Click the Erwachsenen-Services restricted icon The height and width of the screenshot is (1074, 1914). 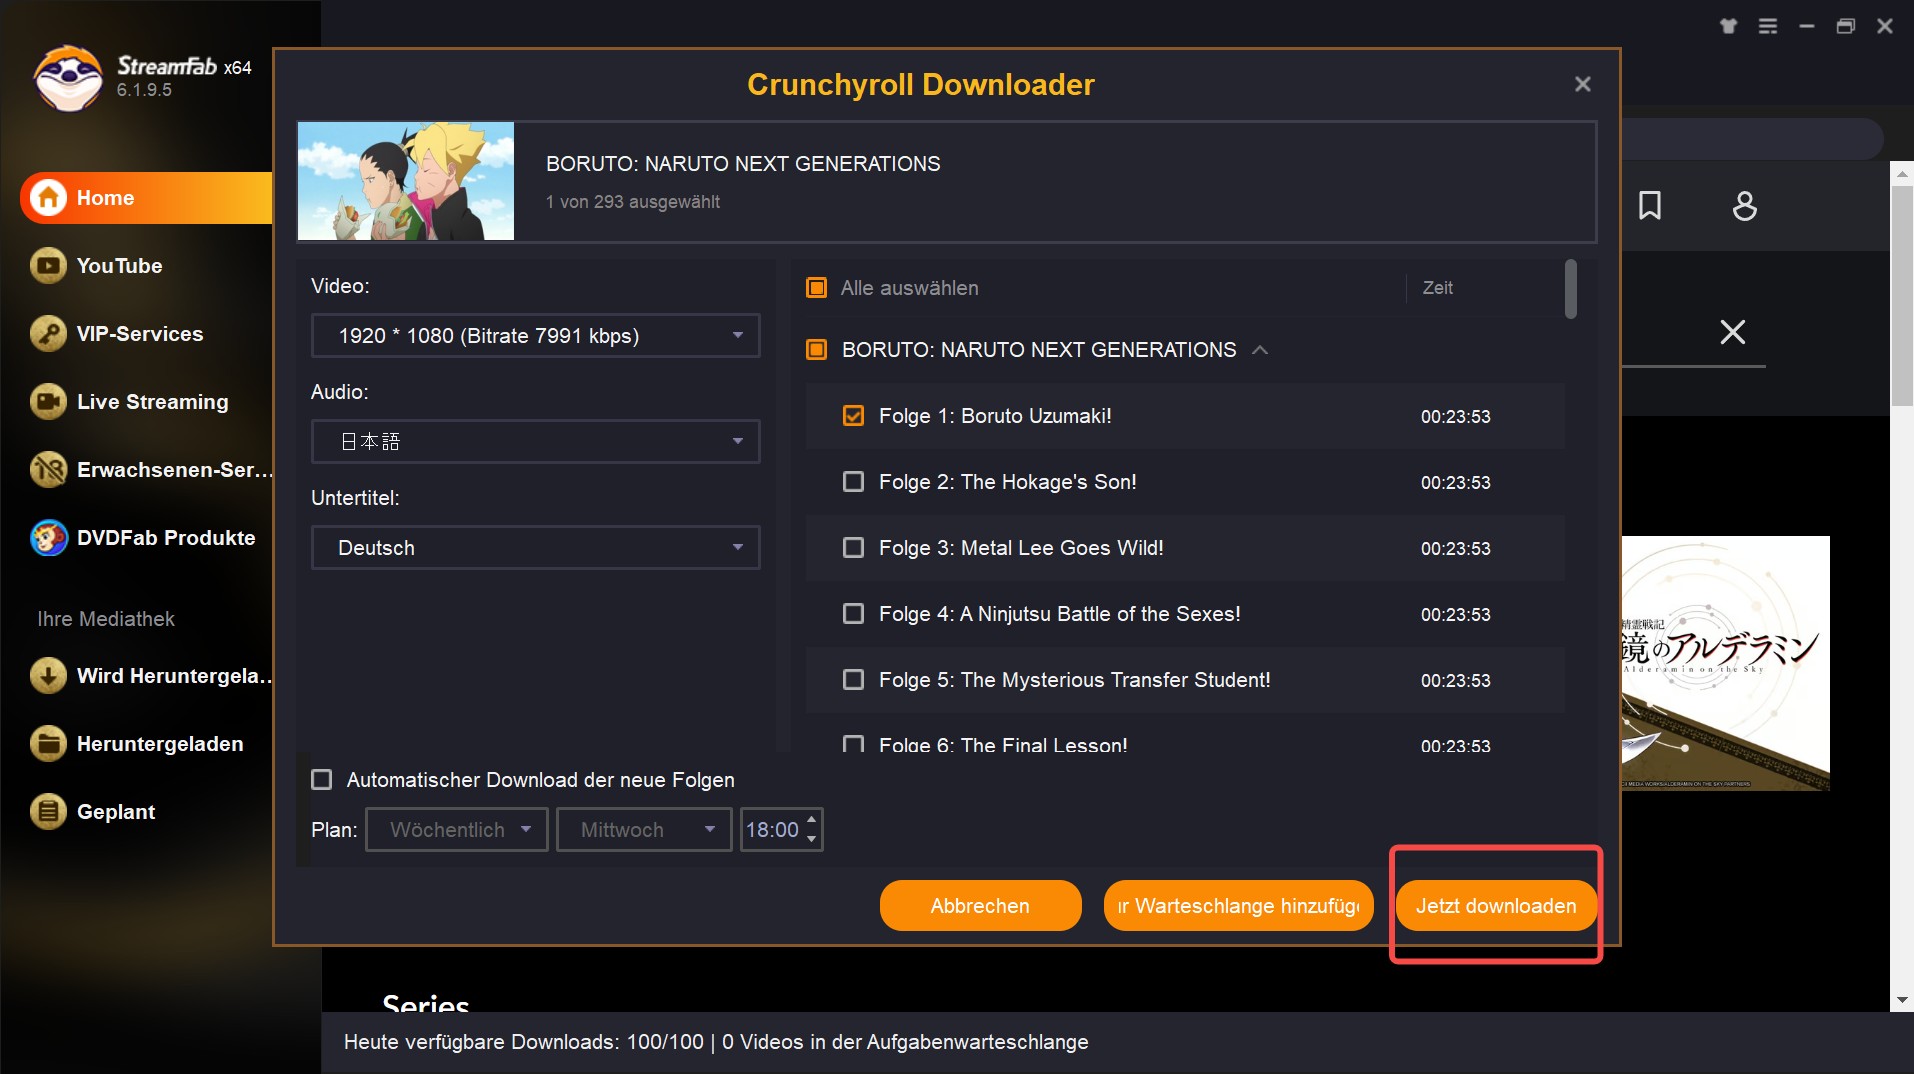(x=48, y=470)
